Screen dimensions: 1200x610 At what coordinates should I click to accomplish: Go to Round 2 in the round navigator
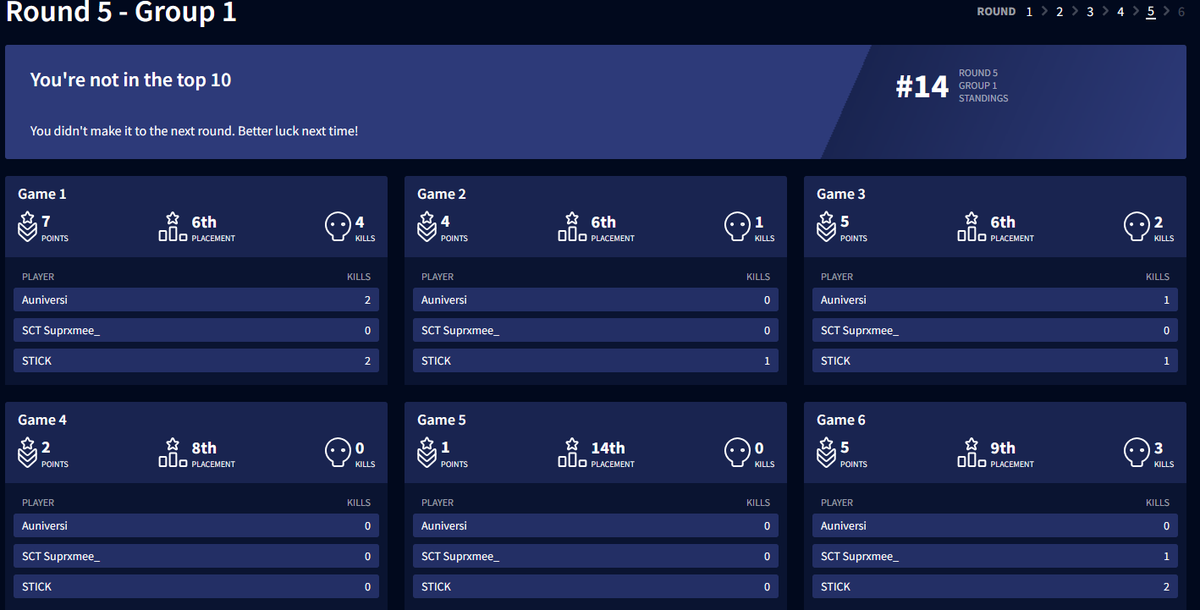[1059, 12]
